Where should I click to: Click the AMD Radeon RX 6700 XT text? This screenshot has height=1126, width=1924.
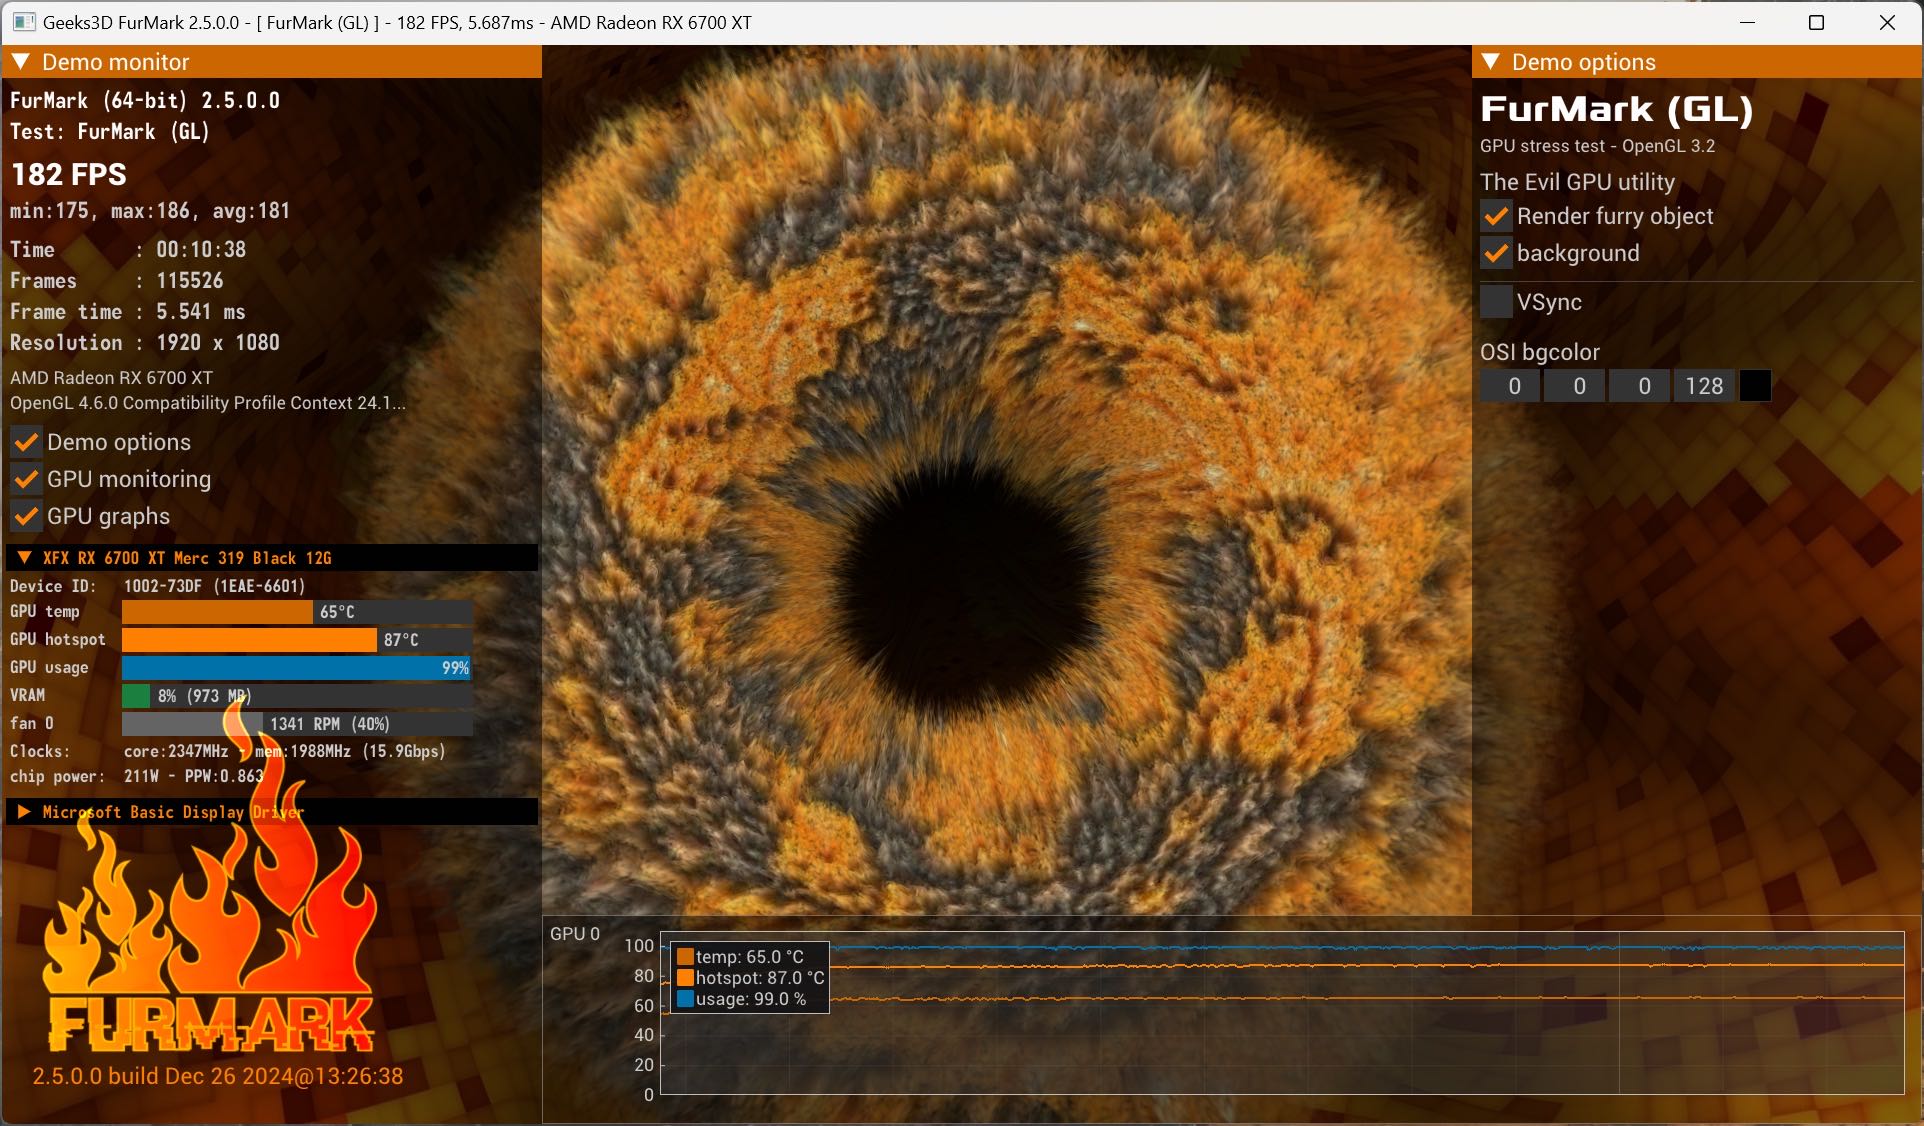pos(111,378)
